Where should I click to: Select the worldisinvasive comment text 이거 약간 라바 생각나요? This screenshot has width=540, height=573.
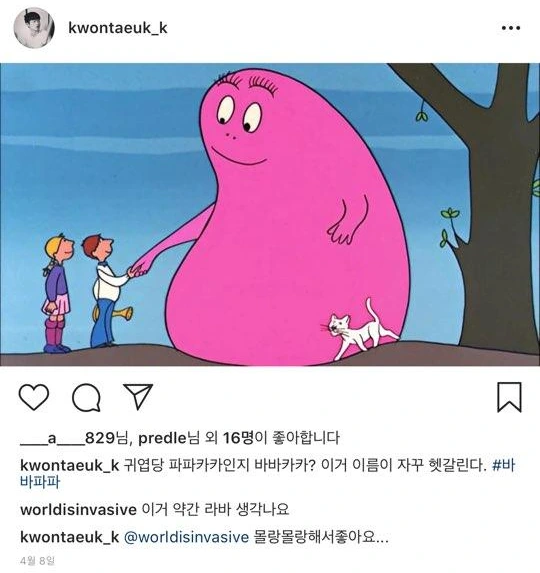215,509
